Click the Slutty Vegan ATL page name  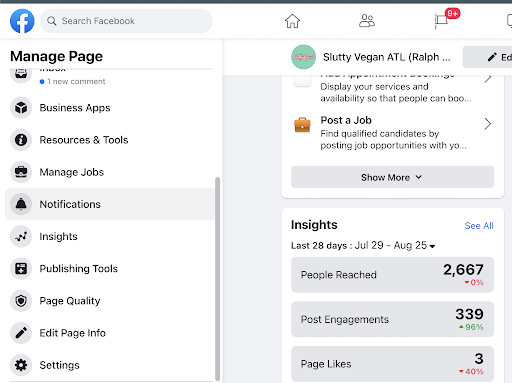[x=387, y=57]
